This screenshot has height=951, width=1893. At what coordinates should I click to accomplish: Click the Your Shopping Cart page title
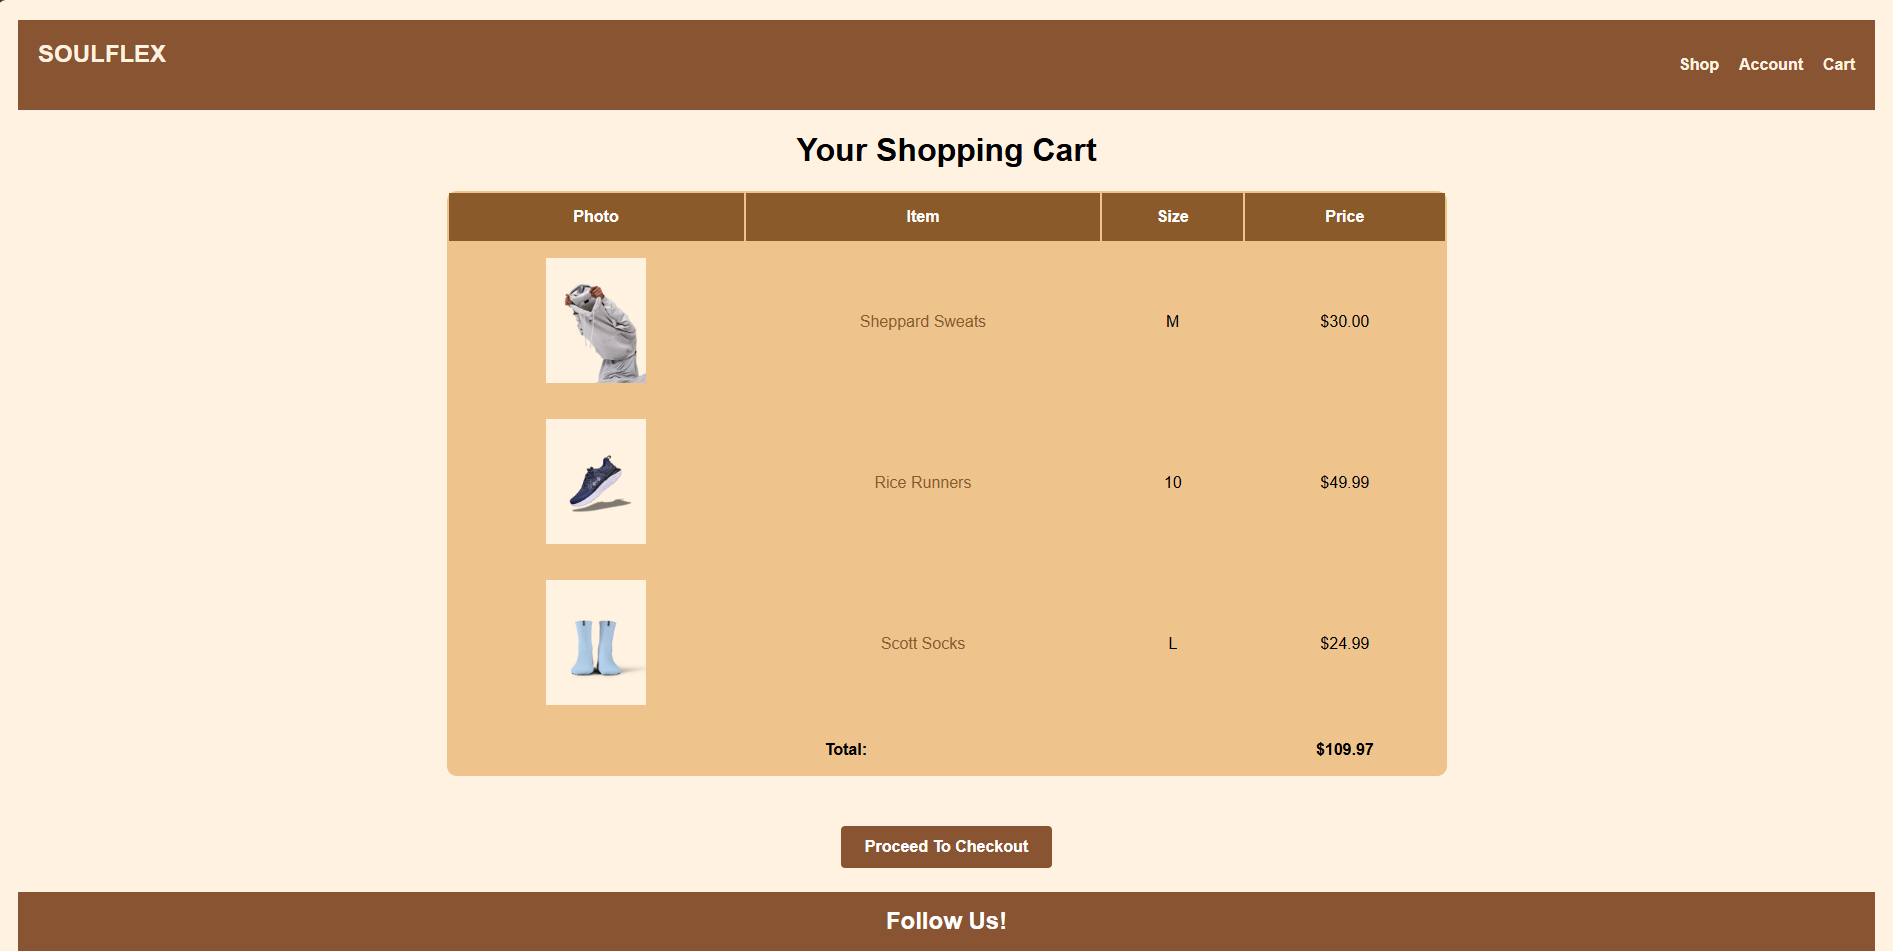[946, 150]
